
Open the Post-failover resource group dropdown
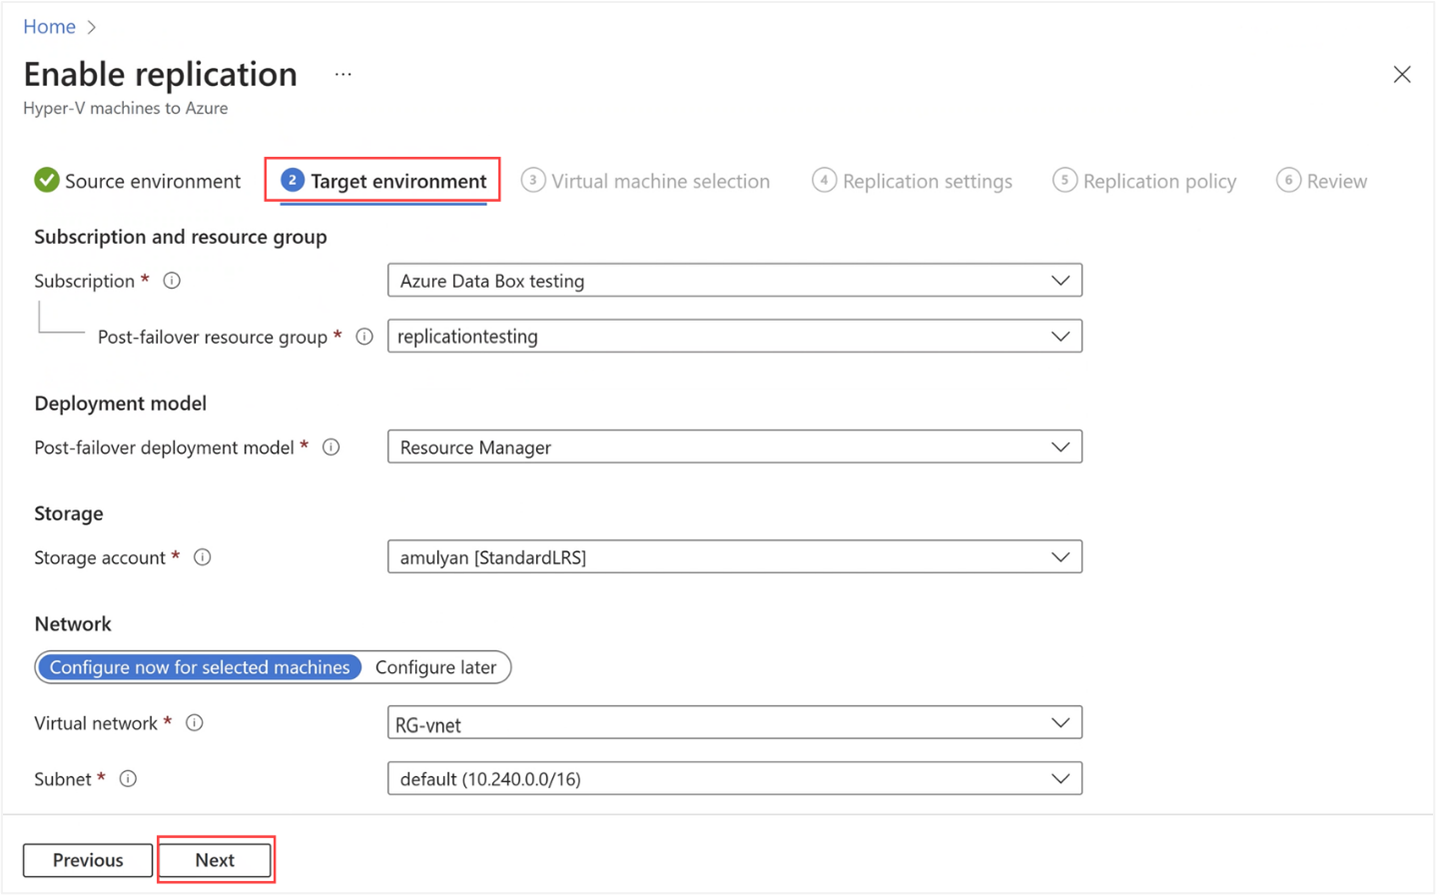(x=735, y=336)
